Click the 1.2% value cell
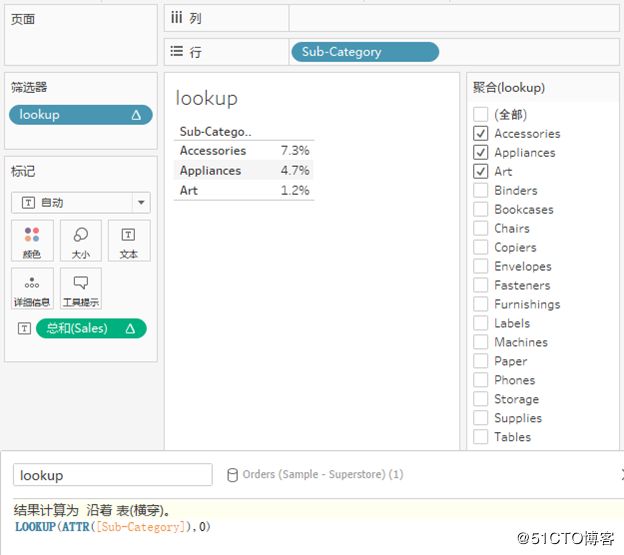624x555 pixels. [x=295, y=190]
